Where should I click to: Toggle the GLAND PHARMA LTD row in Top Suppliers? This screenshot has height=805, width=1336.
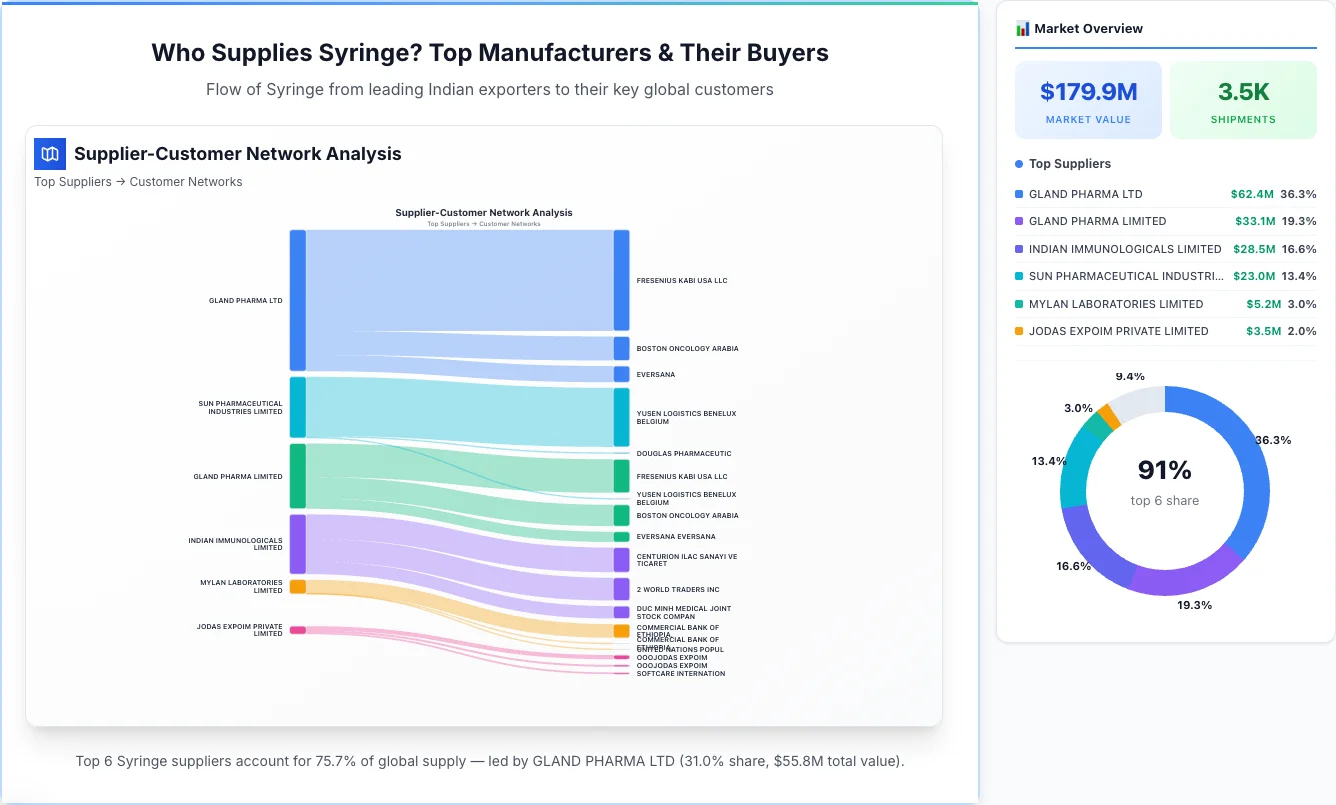pos(1165,194)
